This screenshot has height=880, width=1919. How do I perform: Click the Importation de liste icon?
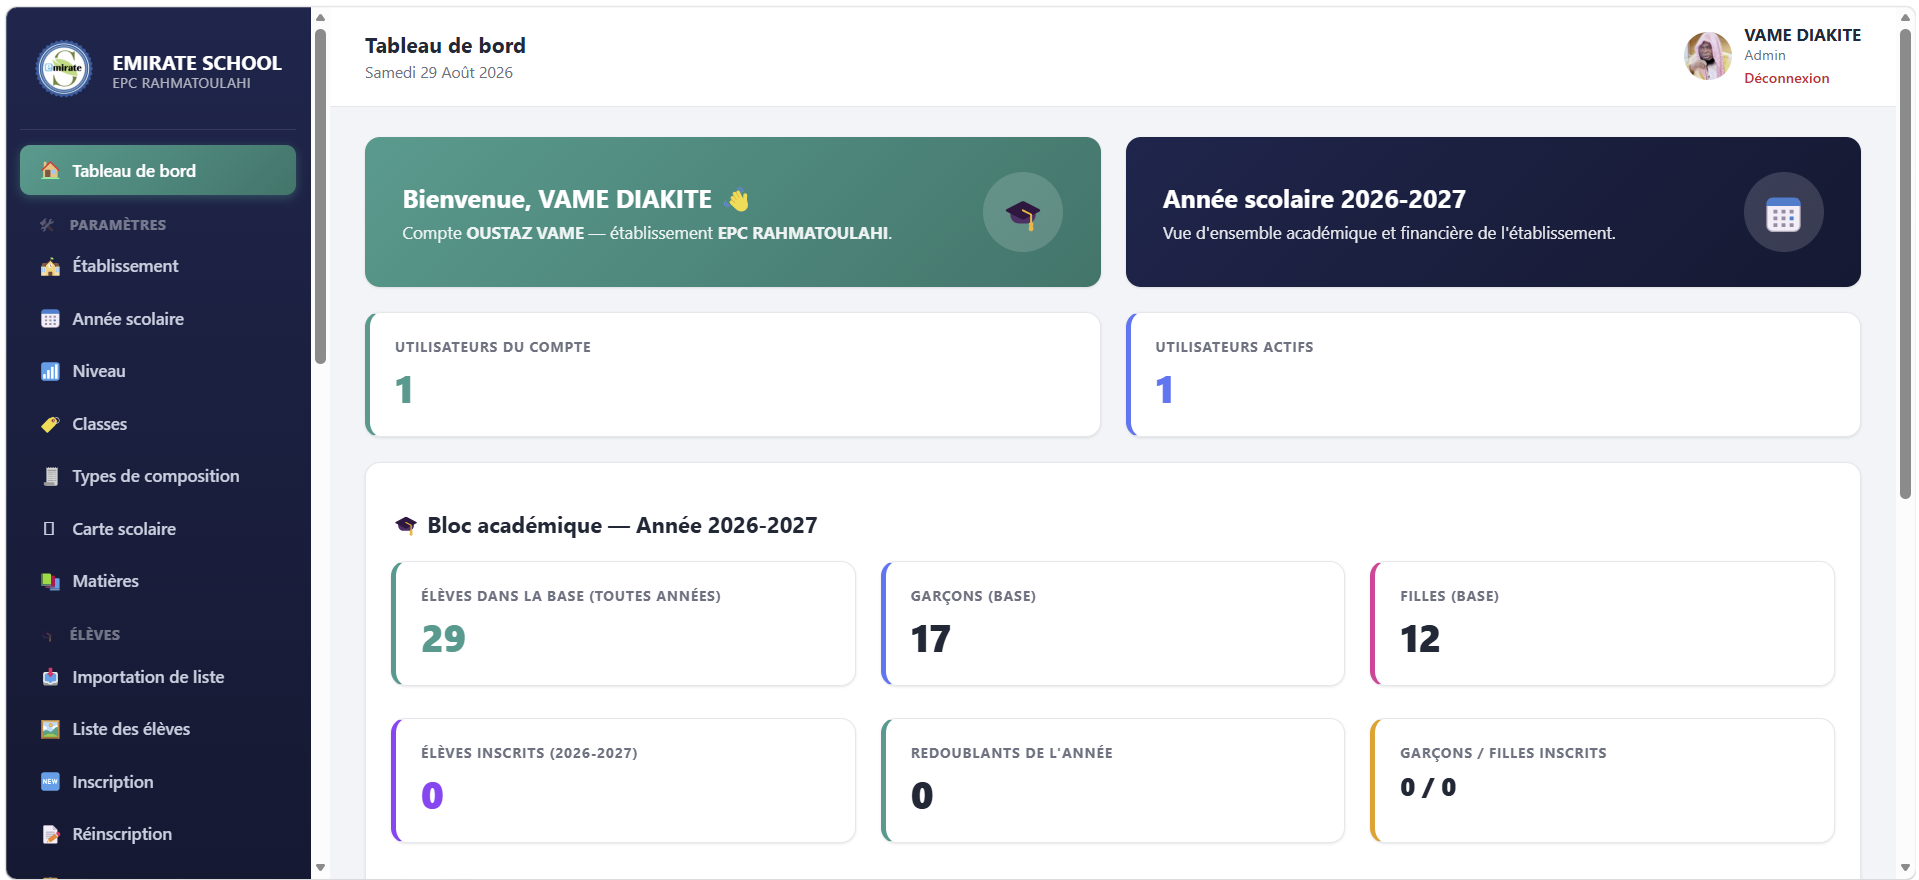click(x=50, y=677)
